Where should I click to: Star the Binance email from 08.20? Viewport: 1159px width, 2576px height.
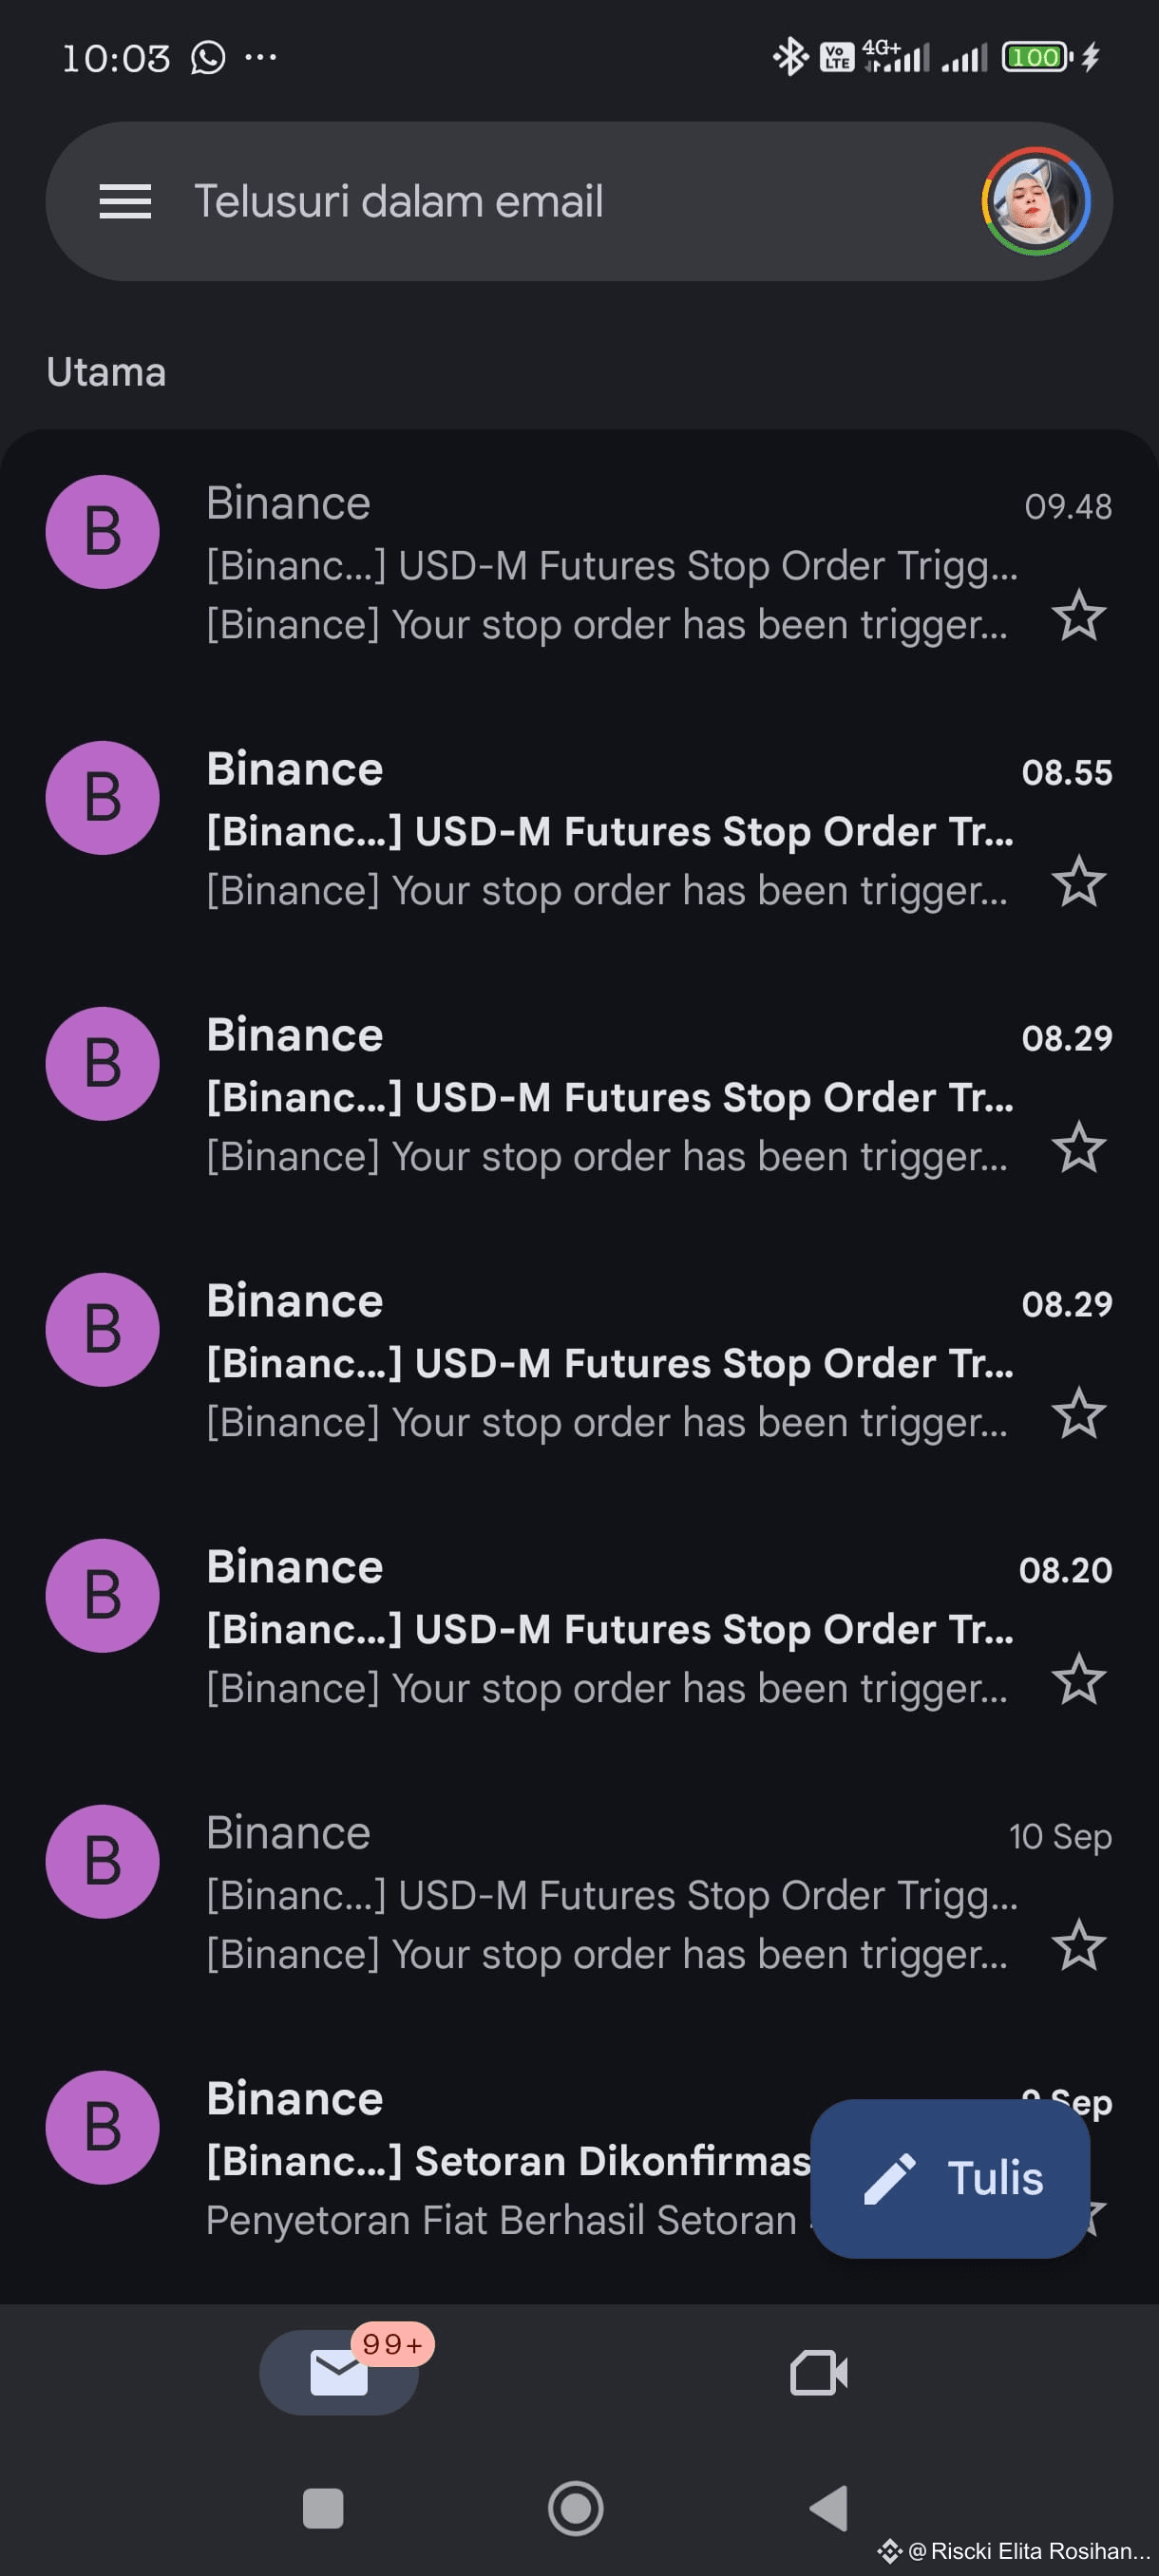[1079, 1679]
